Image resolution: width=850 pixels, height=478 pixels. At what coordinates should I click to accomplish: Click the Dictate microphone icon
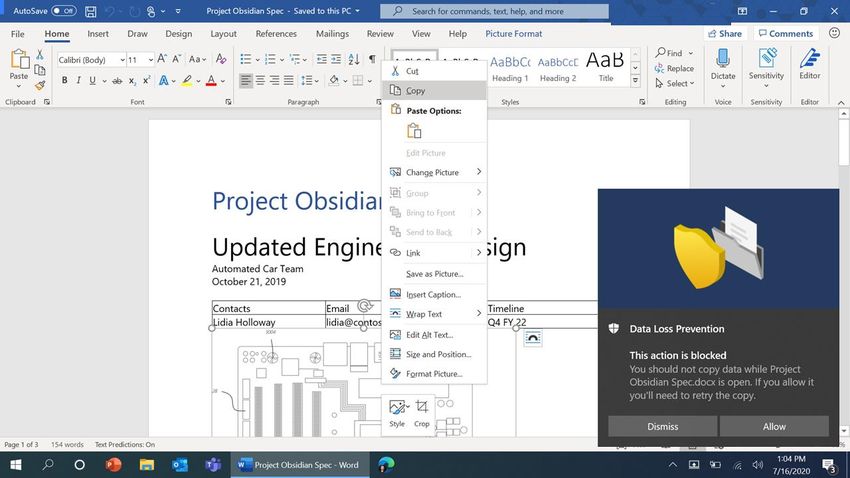coord(722,64)
